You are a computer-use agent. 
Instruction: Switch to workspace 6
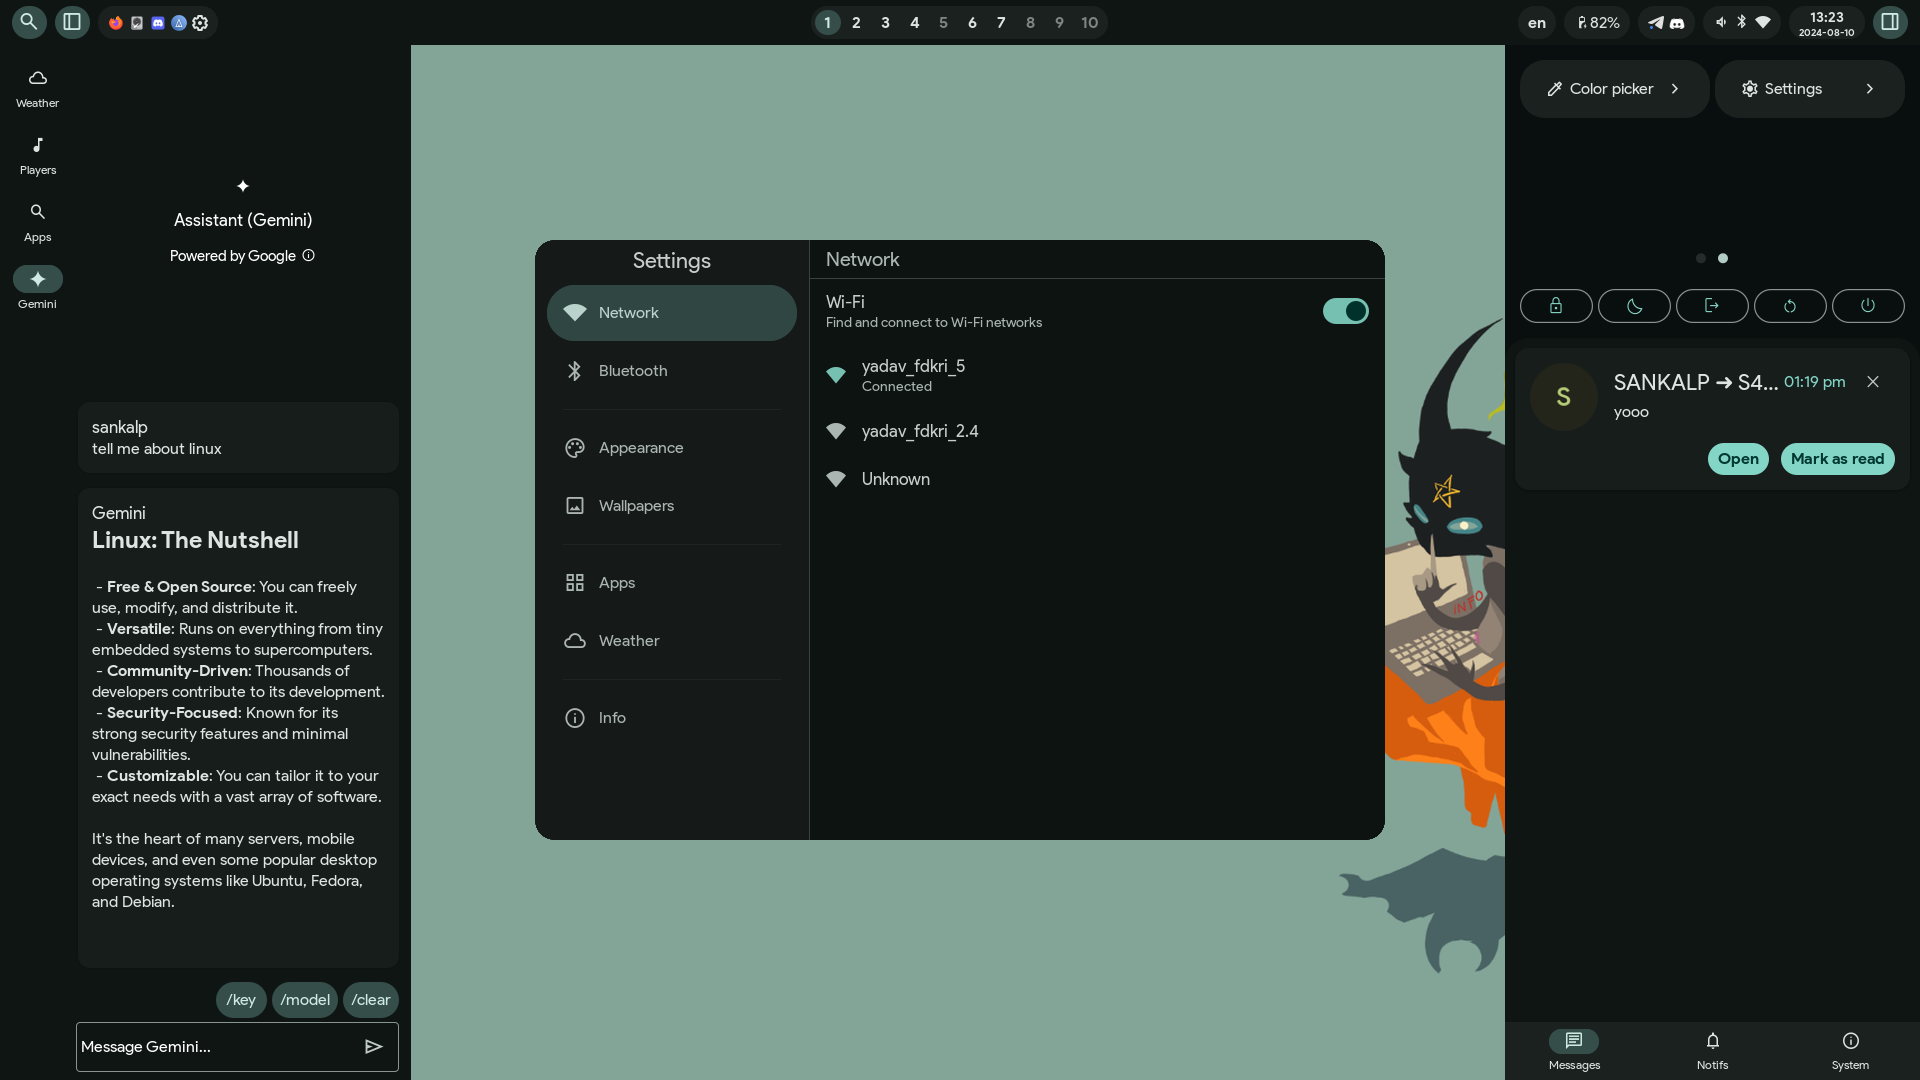972,22
